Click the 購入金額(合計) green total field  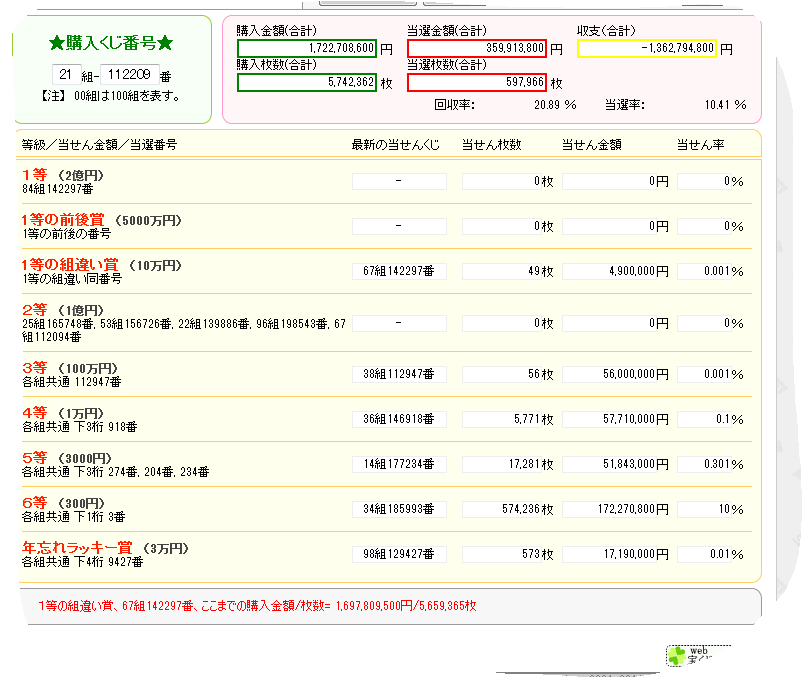coord(307,49)
